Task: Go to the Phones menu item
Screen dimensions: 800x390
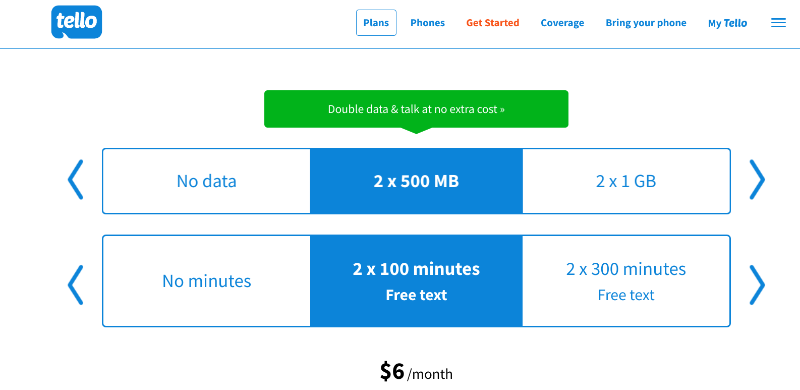Action: (x=428, y=23)
